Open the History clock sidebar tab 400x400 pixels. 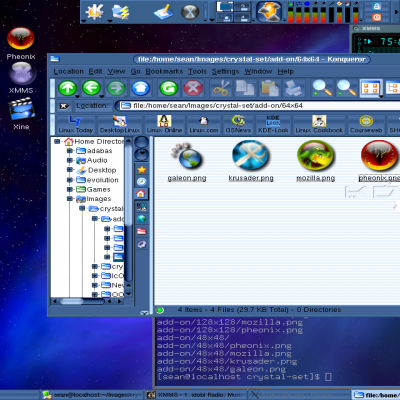click(142, 182)
